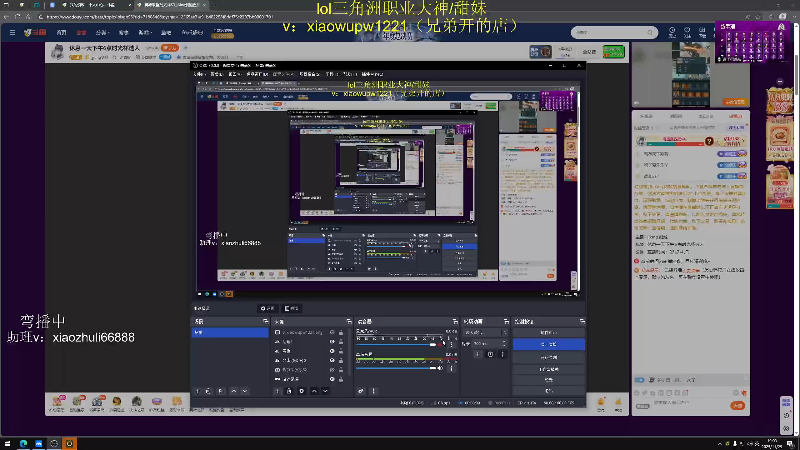Open the audio mixer toolbar three-dot menu
Viewport: 800px width, 450px height.
coord(373,391)
